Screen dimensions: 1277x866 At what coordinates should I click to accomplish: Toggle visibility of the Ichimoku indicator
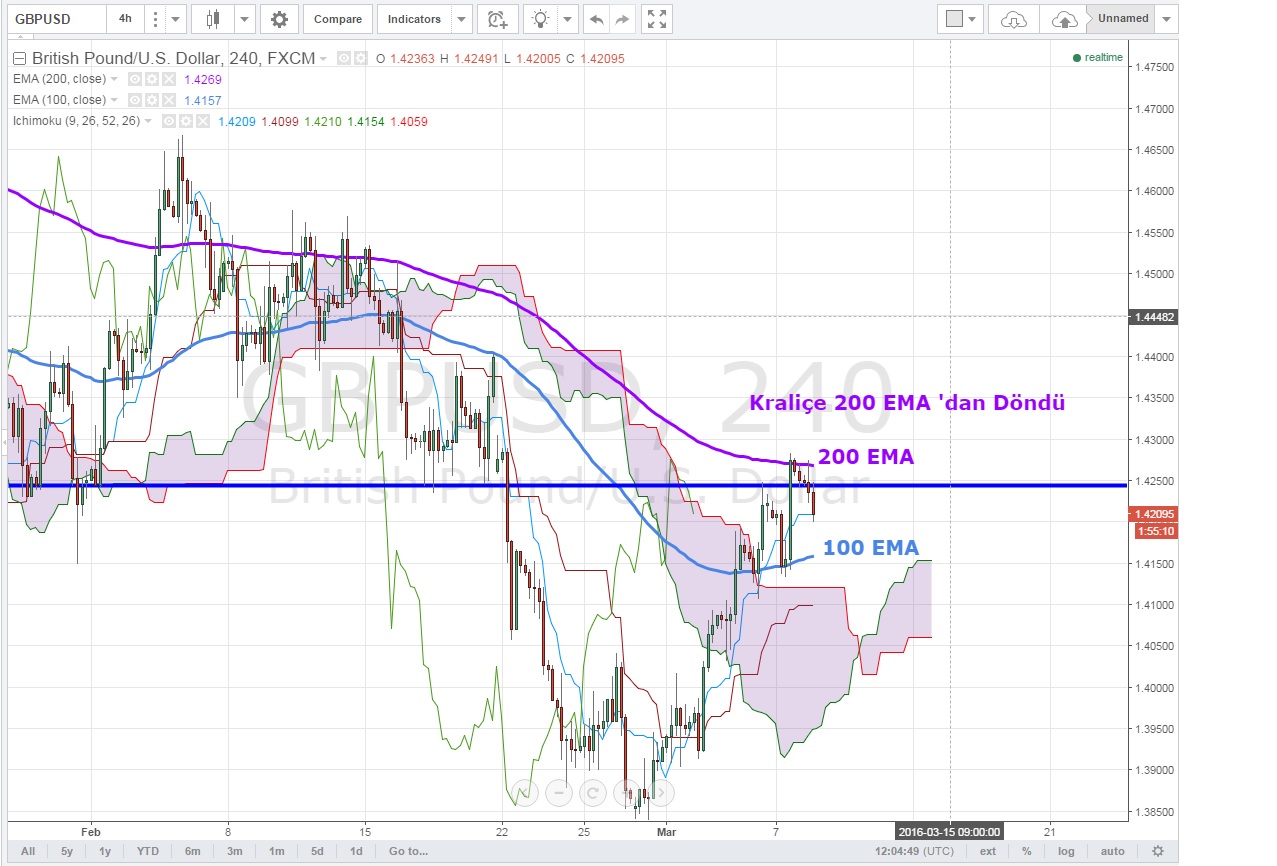pyautogui.click(x=170, y=121)
